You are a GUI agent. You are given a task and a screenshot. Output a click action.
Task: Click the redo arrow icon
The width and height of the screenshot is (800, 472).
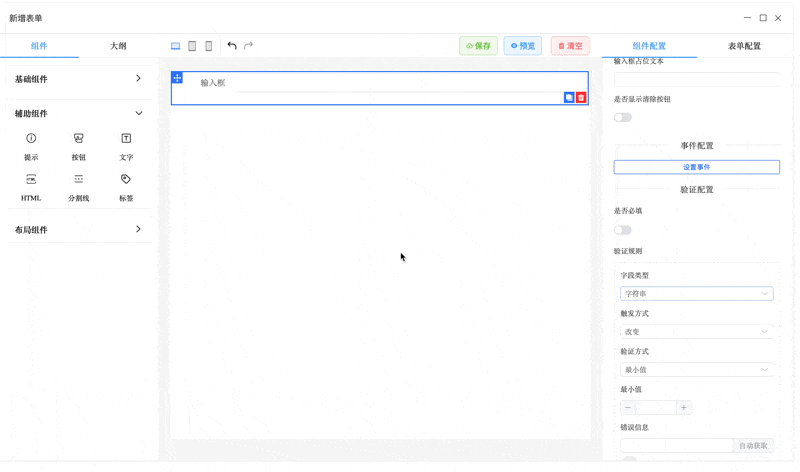249,46
